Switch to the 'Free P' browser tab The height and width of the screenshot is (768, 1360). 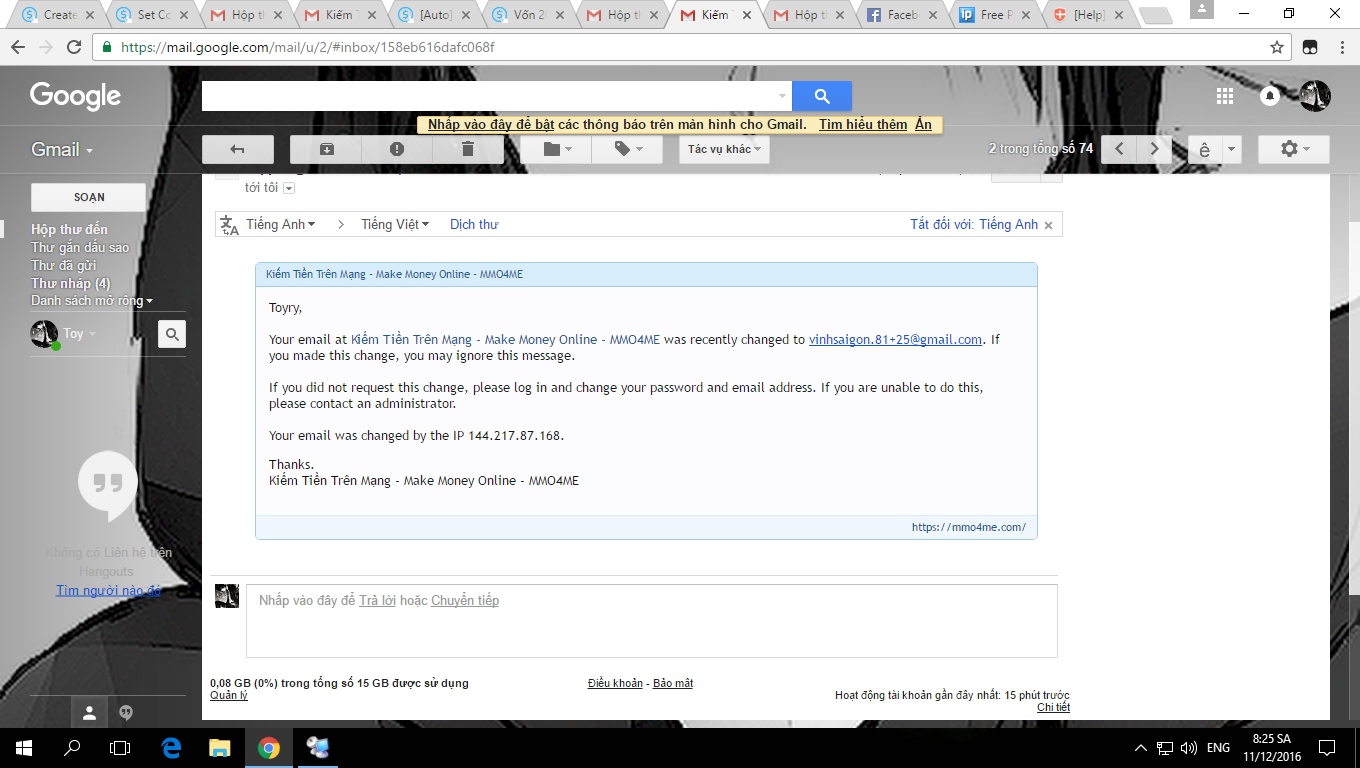997,15
